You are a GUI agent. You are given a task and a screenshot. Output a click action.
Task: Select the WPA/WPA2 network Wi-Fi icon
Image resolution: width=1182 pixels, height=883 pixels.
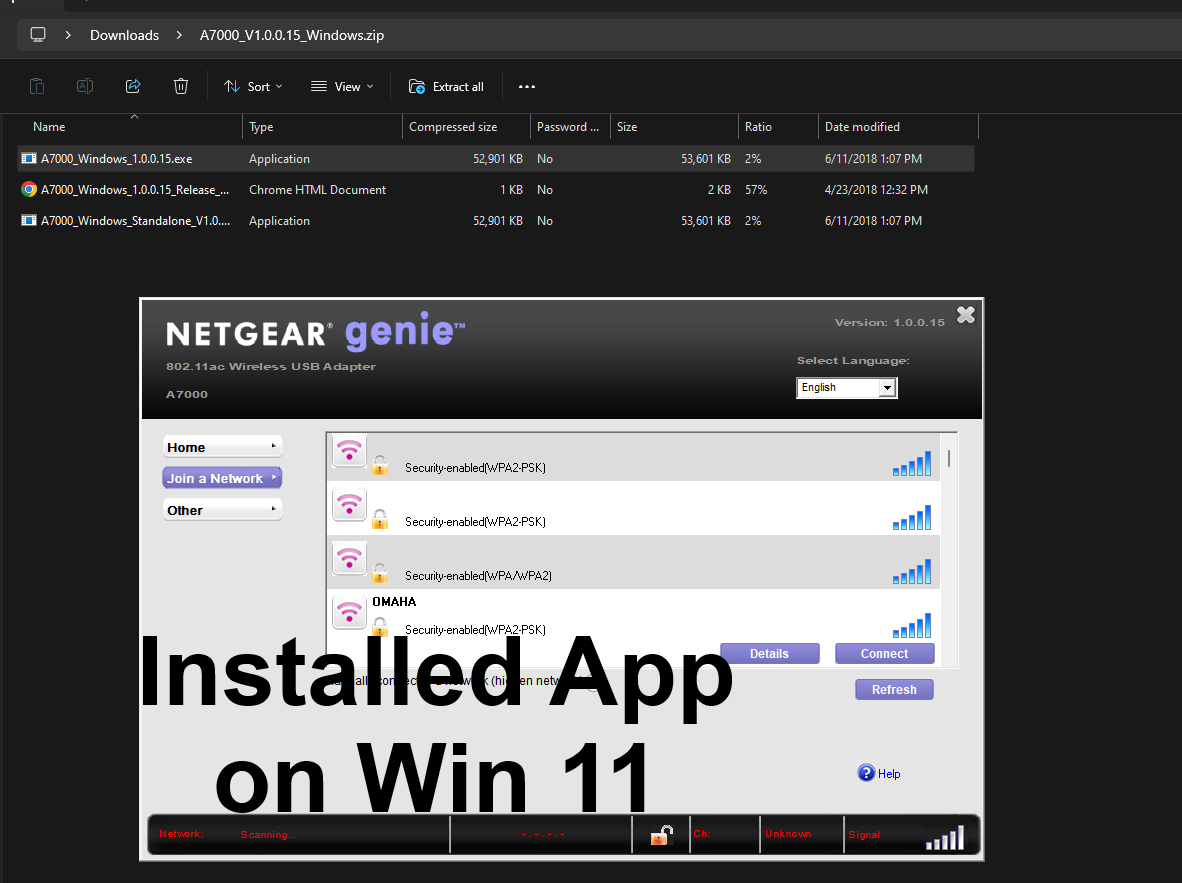click(x=349, y=559)
